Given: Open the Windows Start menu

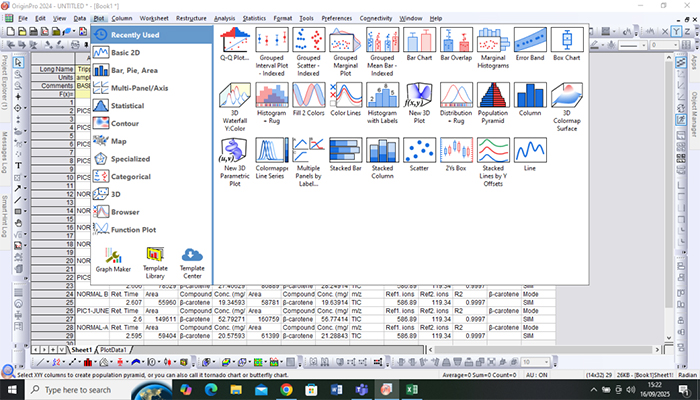Looking at the screenshot, I should 12,390.
